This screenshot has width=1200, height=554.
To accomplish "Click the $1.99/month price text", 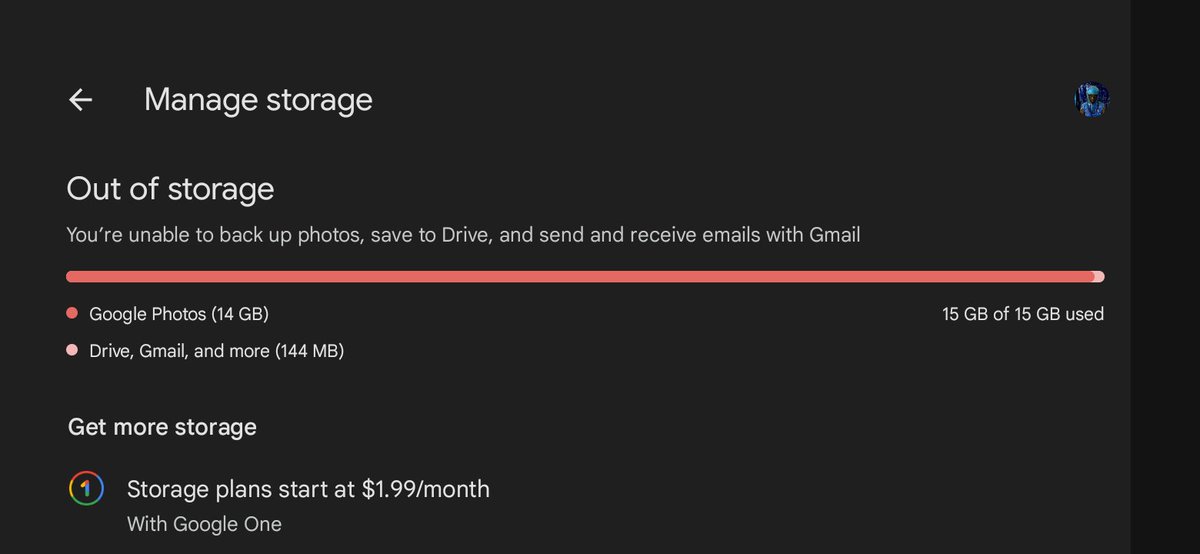I will [426, 489].
